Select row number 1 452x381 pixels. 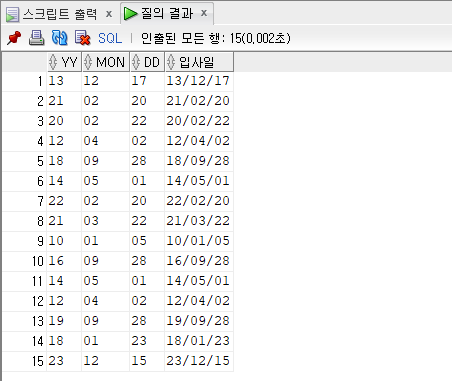(x=24, y=81)
